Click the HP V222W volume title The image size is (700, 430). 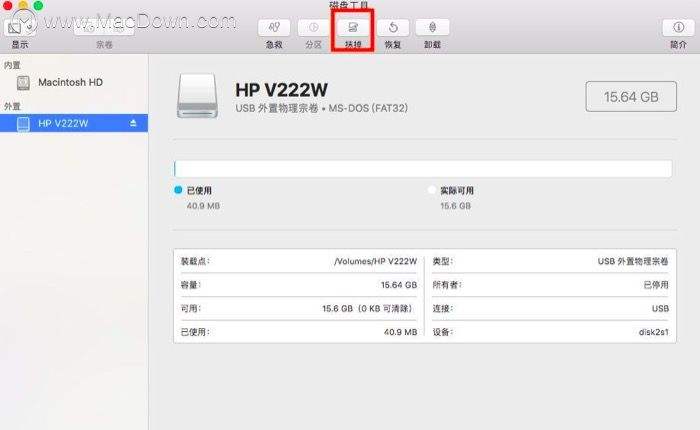[281, 90]
